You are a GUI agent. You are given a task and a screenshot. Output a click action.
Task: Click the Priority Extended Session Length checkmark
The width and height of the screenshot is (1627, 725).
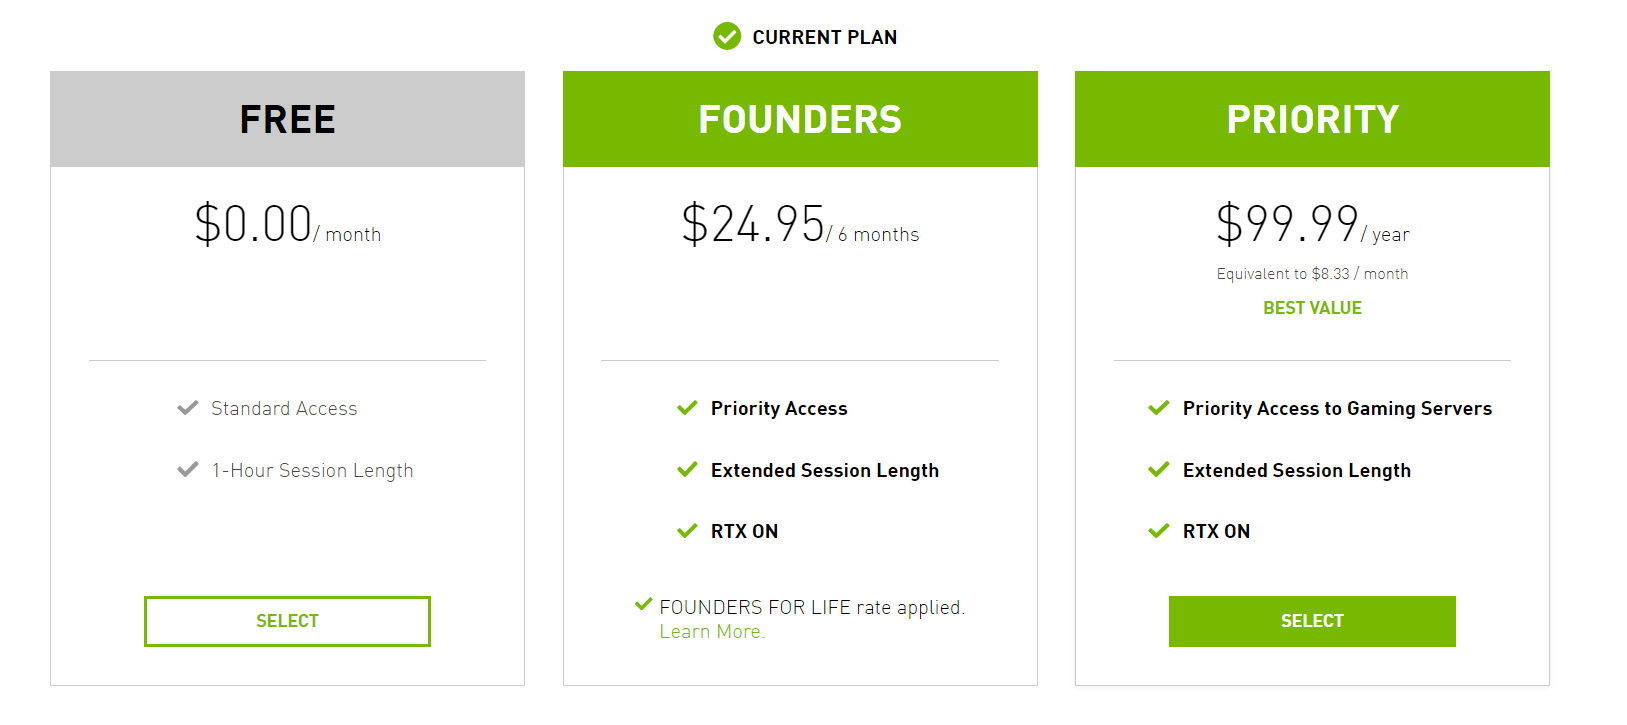click(x=1159, y=470)
